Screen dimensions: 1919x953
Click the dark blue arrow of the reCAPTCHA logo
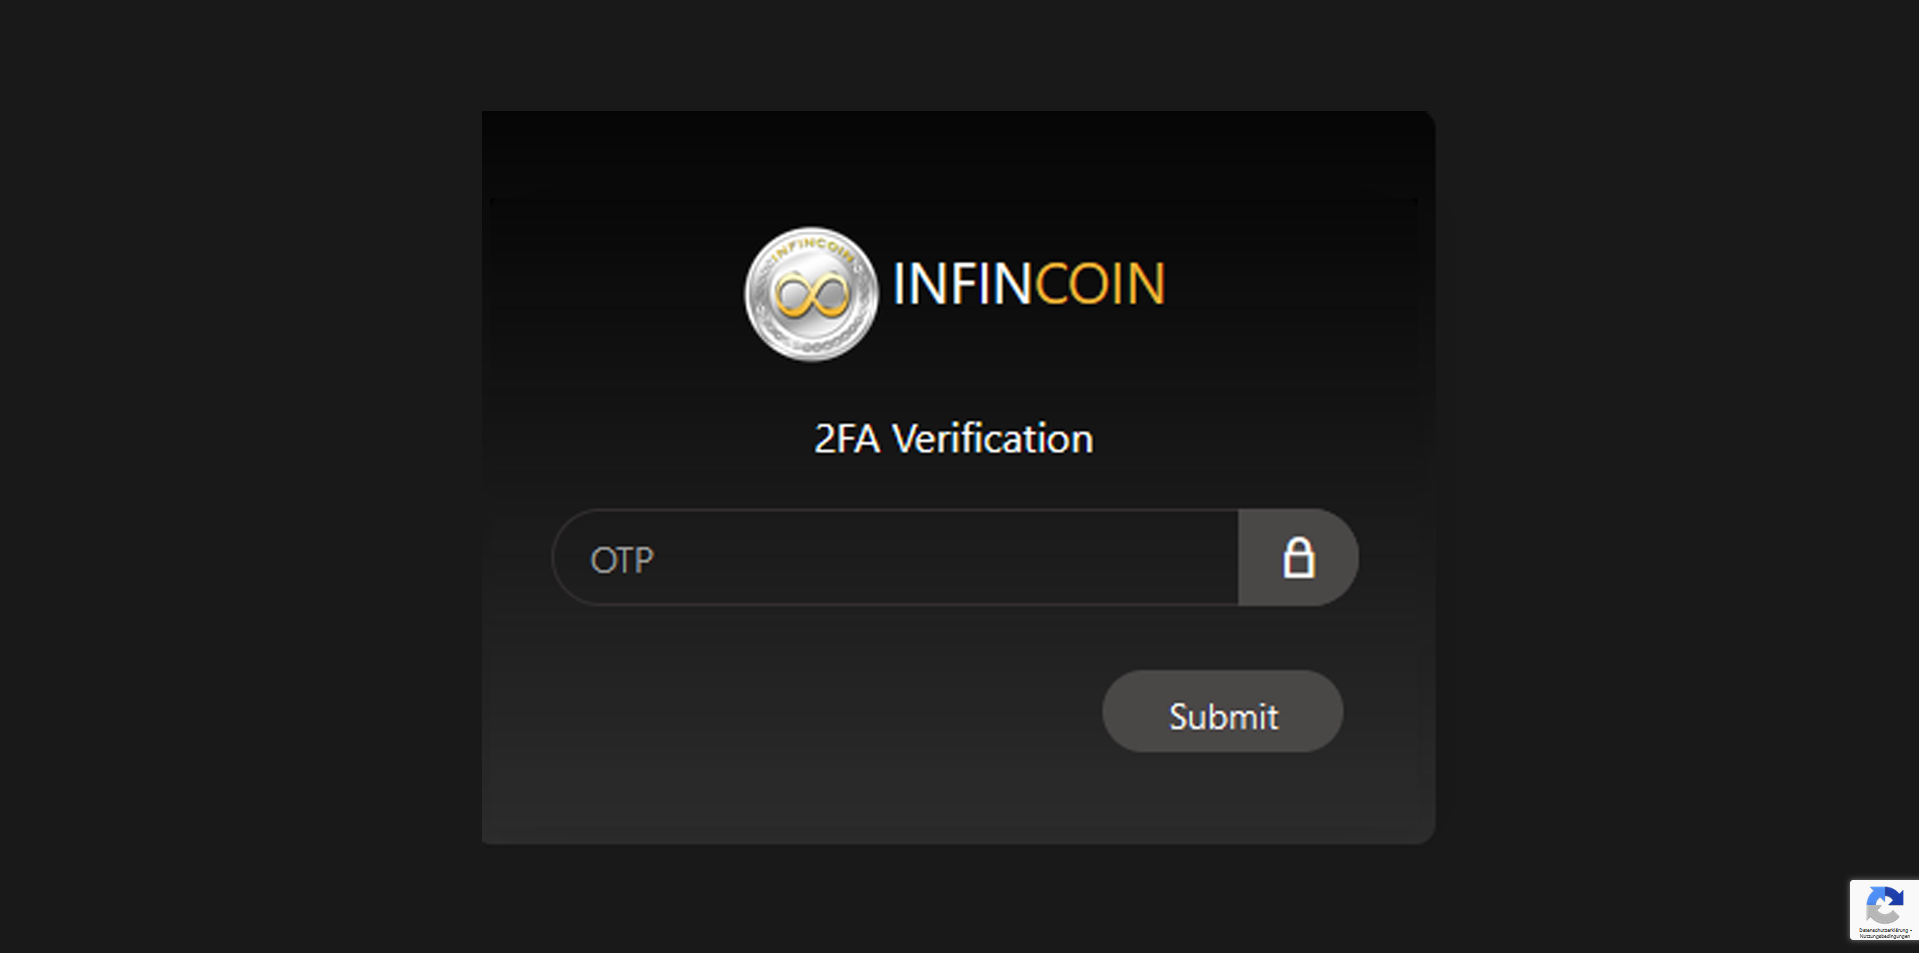click(x=1894, y=899)
